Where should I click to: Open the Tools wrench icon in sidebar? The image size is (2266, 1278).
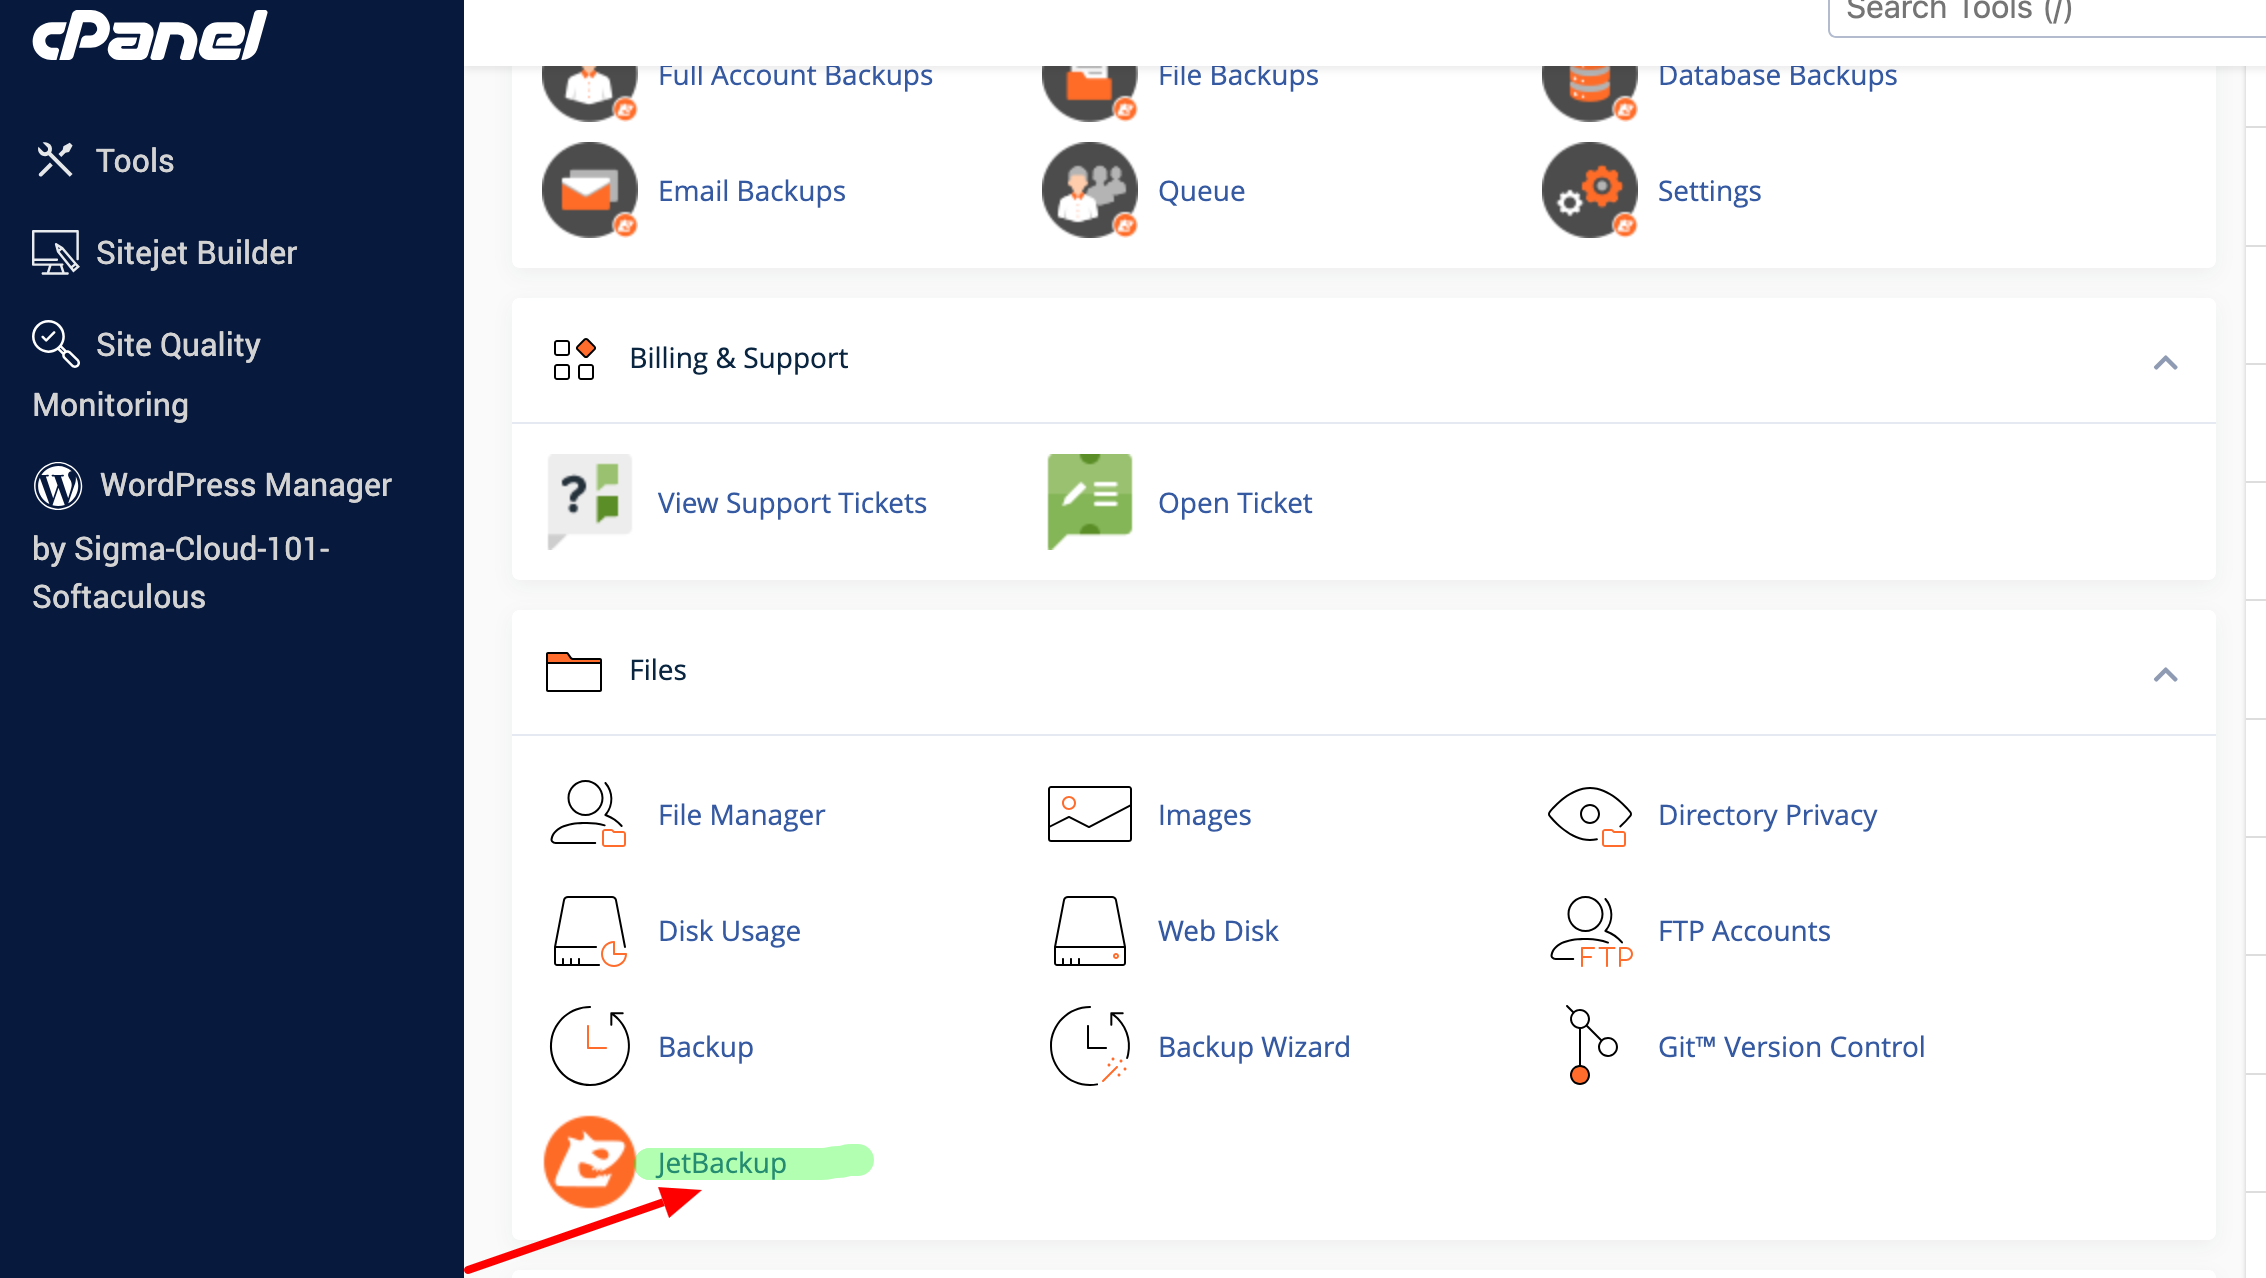click(55, 160)
